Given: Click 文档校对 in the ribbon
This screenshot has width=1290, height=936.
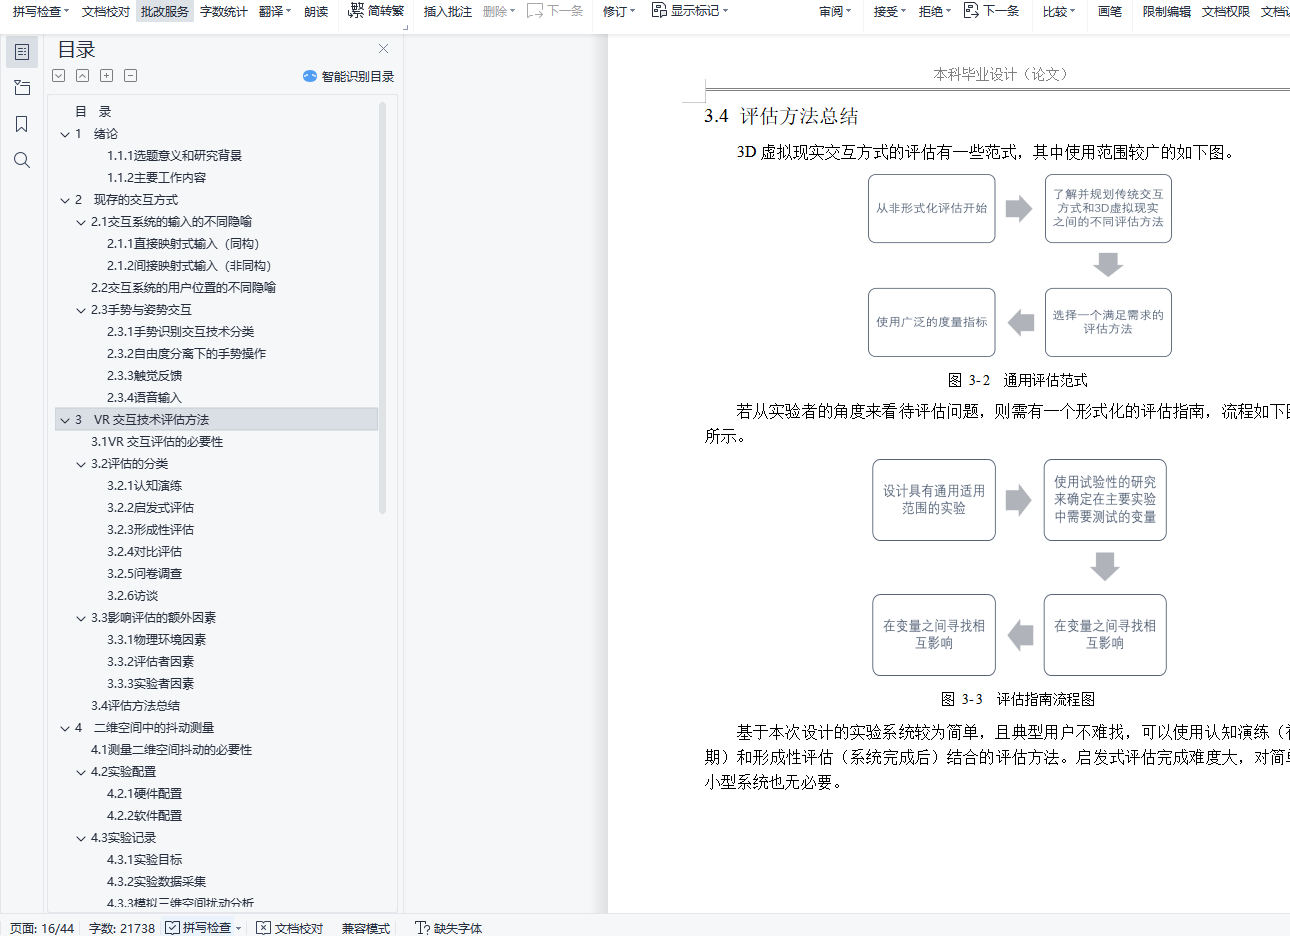Looking at the screenshot, I should pyautogui.click(x=106, y=11).
